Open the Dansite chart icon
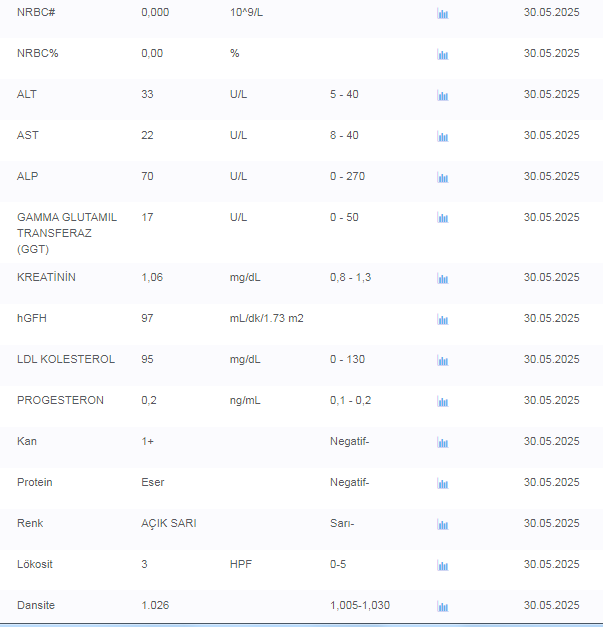 click(443, 607)
